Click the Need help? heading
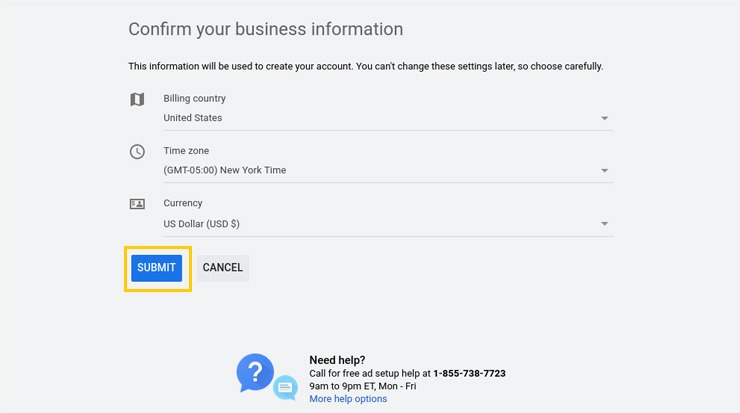The height and width of the screenshot is (413, 740). click(337, 360)
